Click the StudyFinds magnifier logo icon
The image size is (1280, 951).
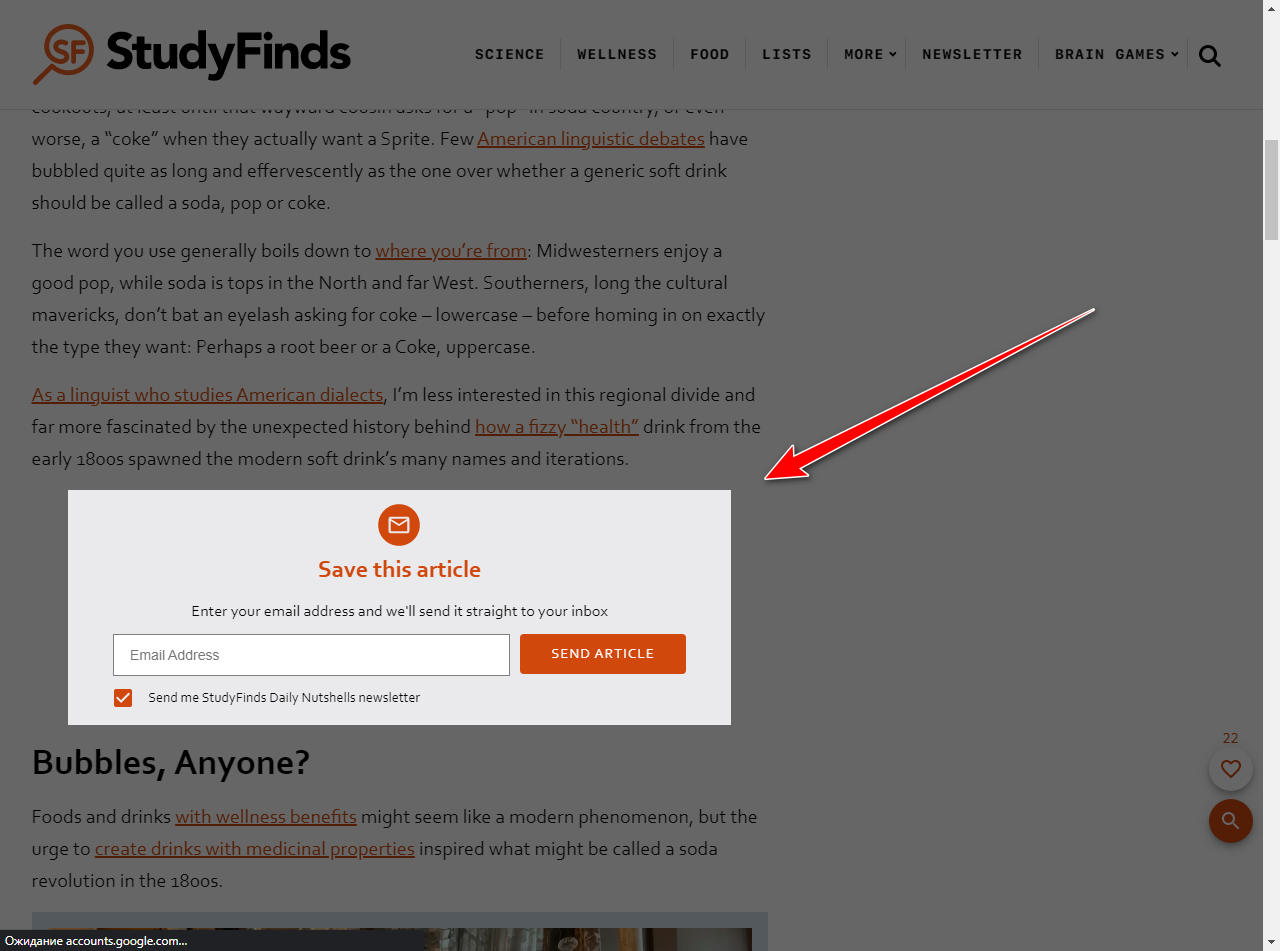click(x=63, y=54)
